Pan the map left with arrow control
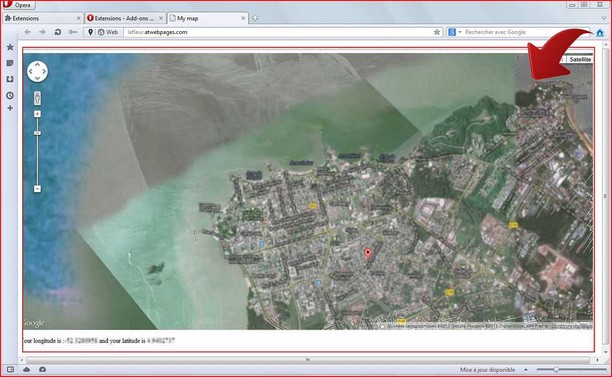Screen dimensions: 612x377 pos(30,71)
